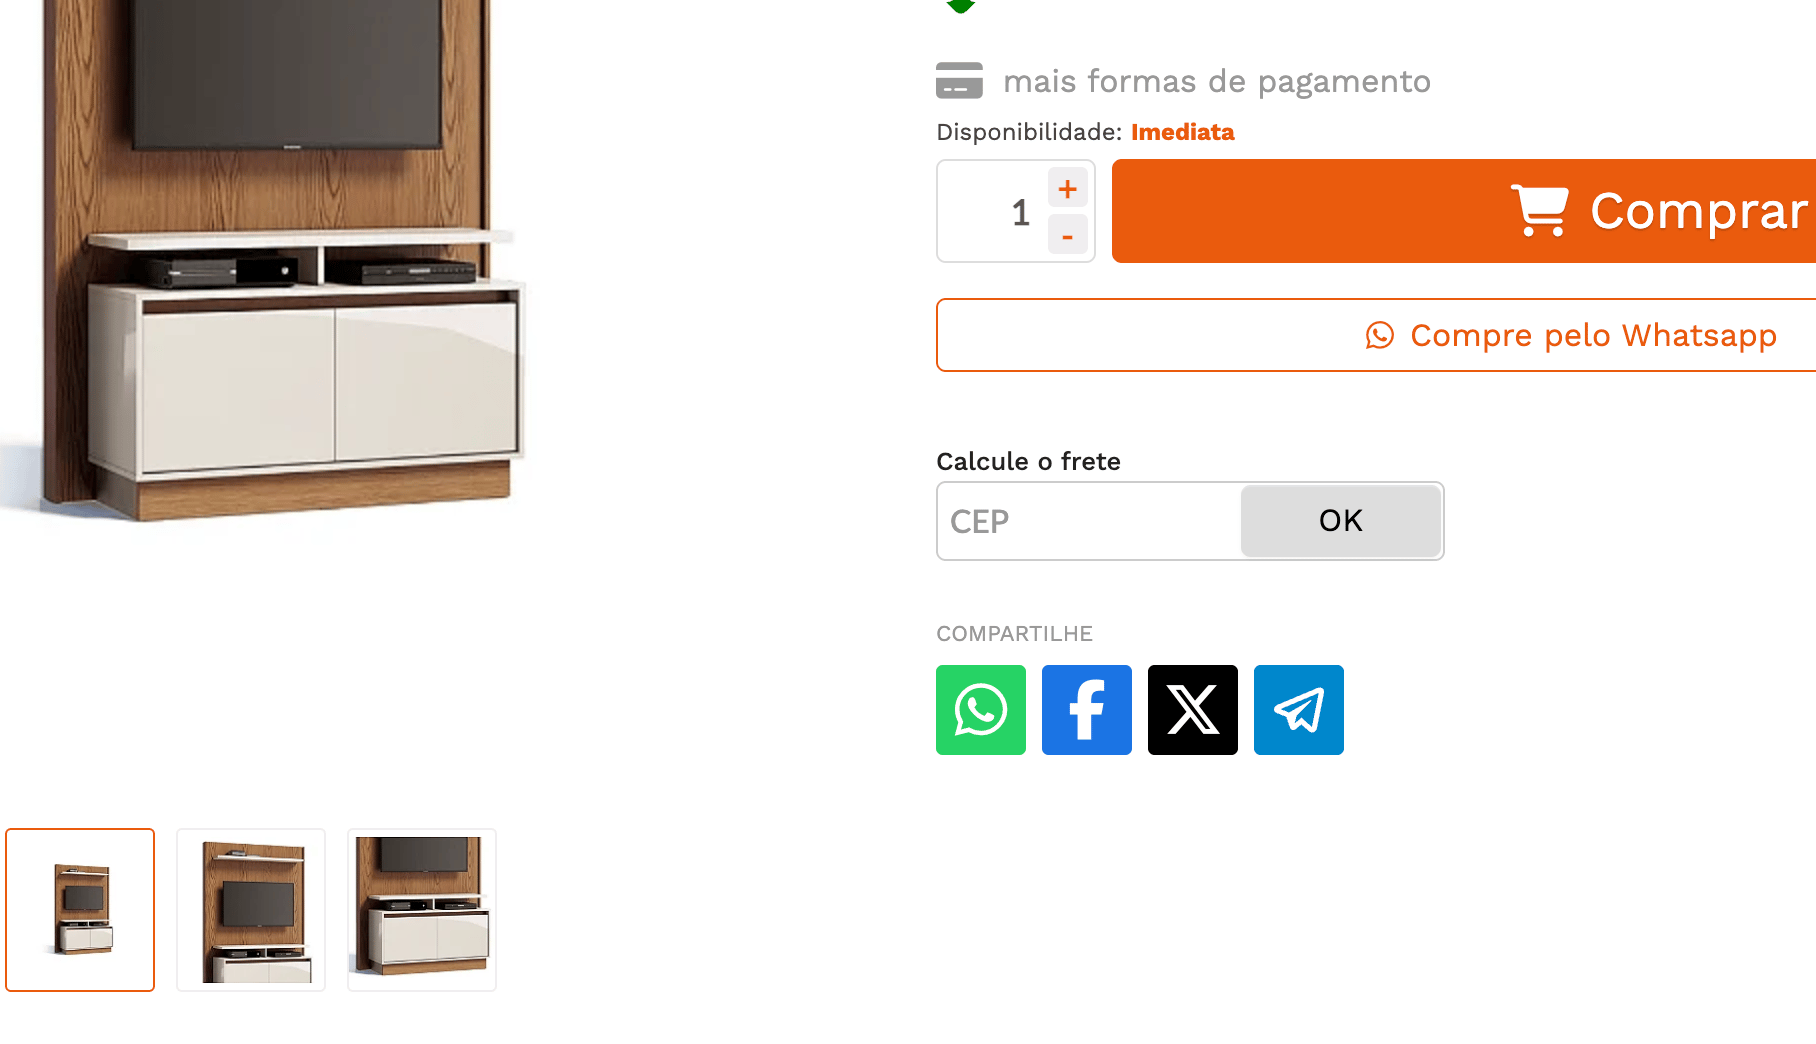Select third close-up product thumbnail

pos(422,910)
